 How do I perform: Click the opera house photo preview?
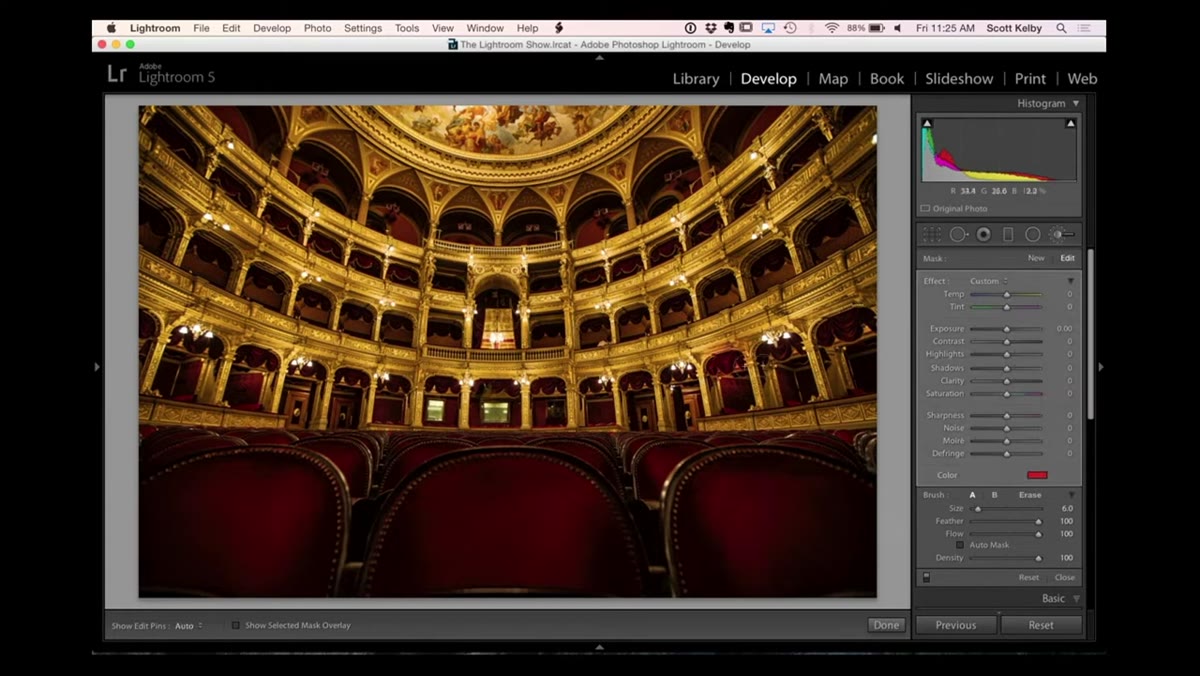click(x=508, y=351)
